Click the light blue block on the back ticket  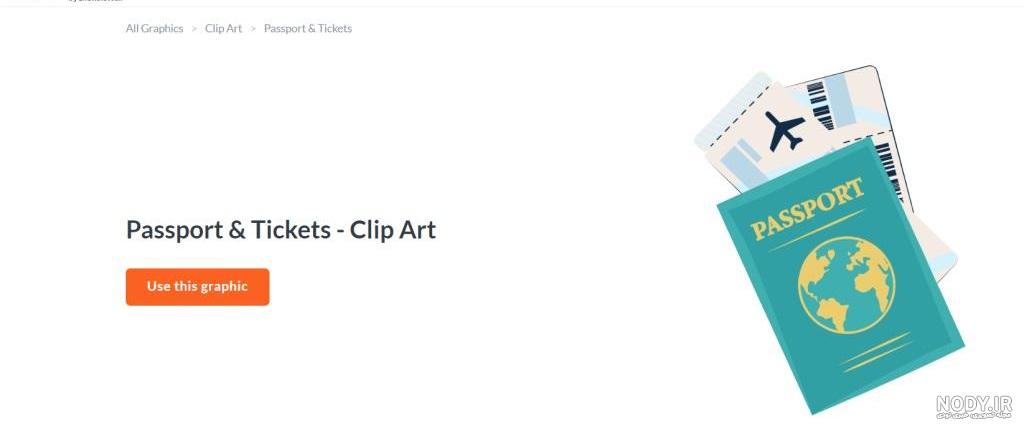tap(840, 100)
